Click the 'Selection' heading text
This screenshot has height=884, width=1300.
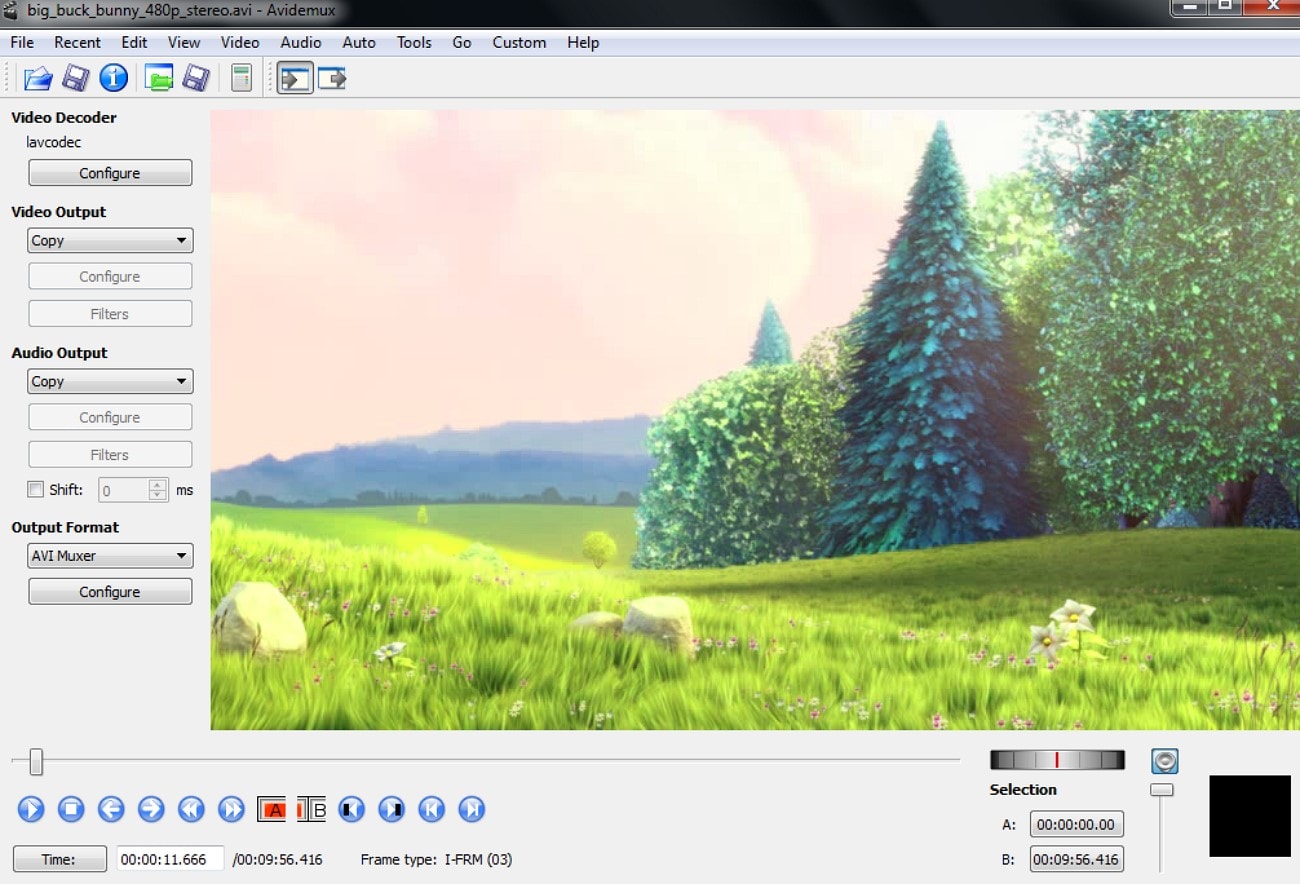(1023, 789)
